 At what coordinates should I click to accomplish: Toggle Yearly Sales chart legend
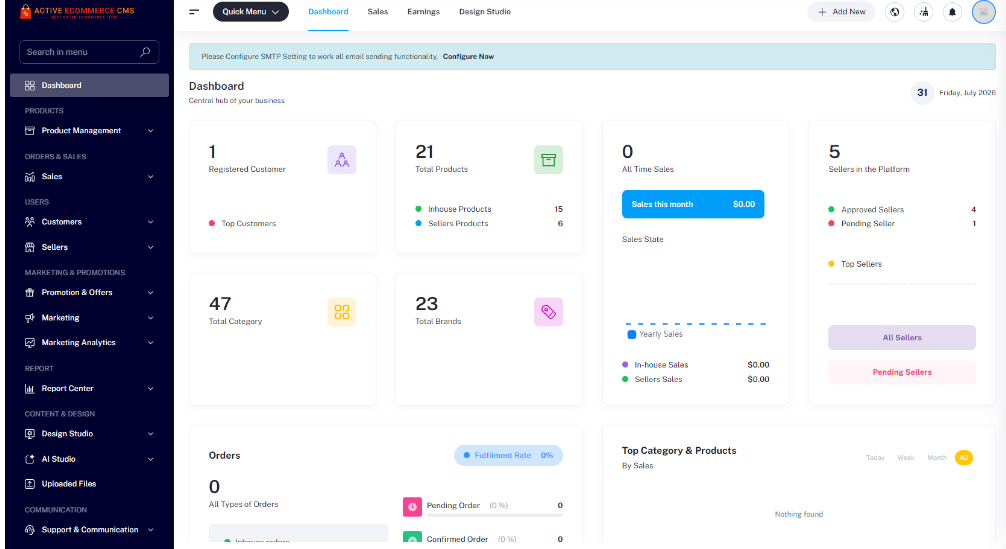click(x=655, y=334)
